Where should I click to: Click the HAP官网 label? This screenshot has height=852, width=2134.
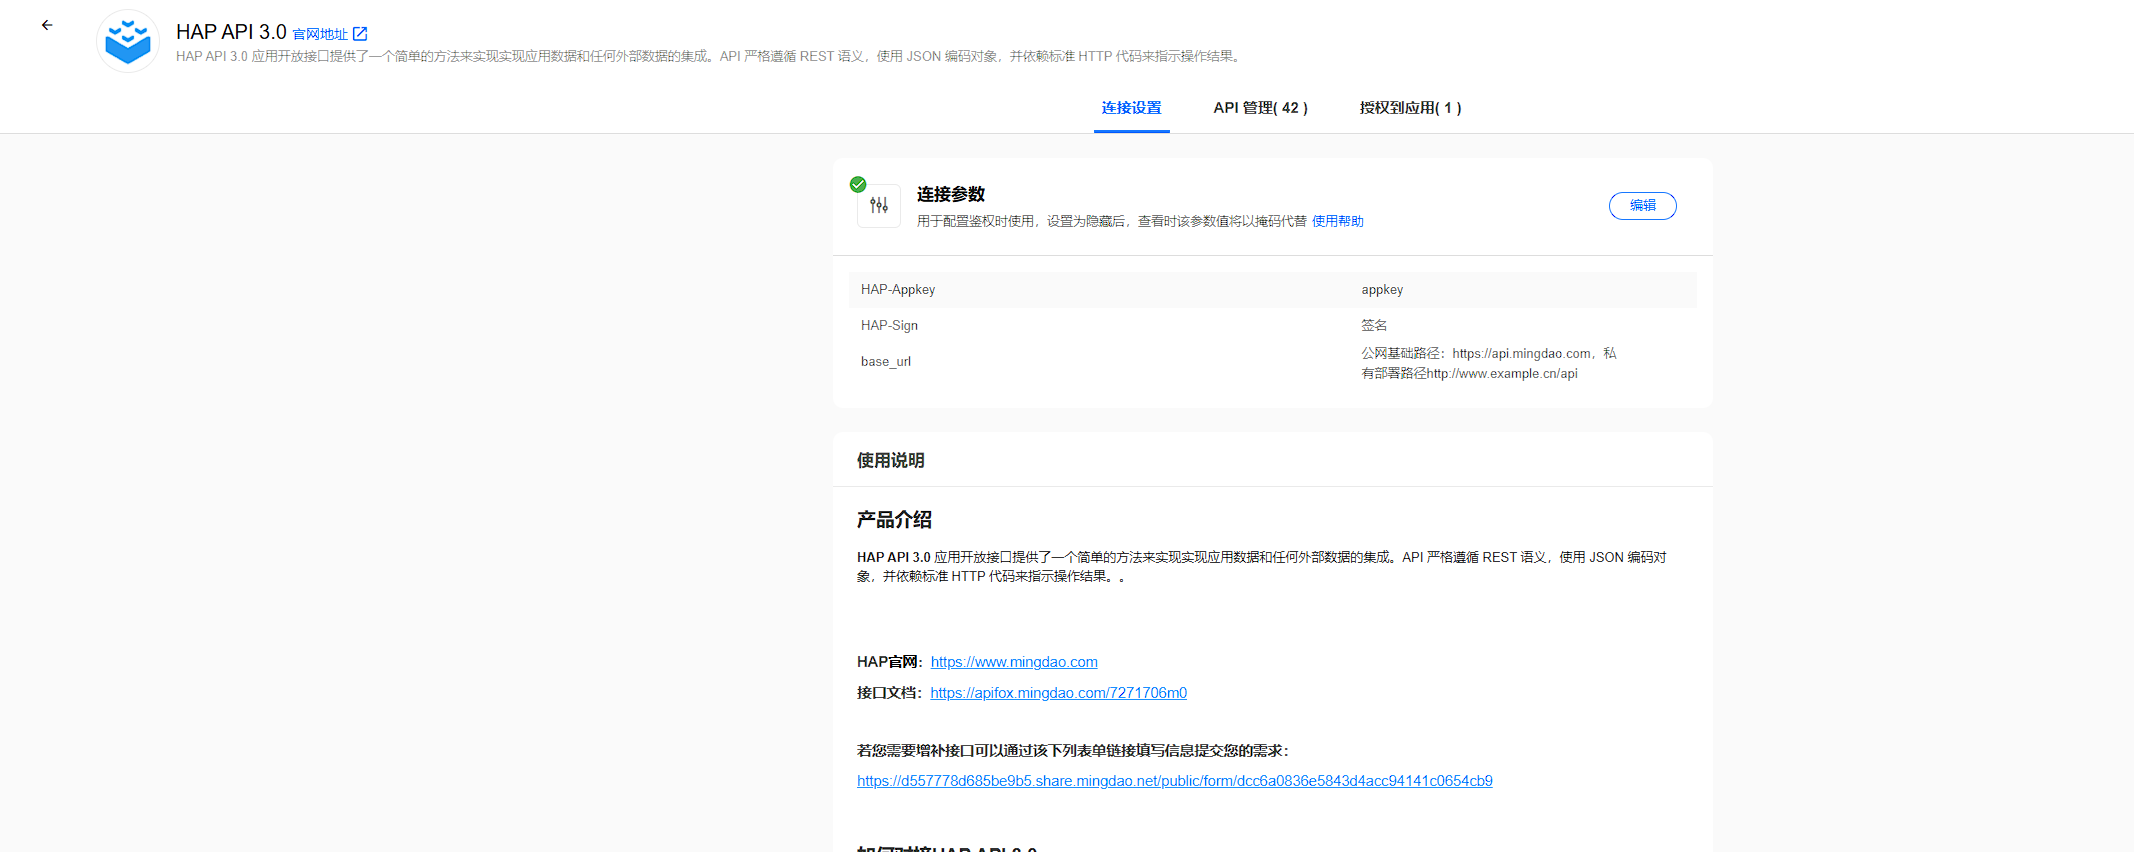[890, 662]
